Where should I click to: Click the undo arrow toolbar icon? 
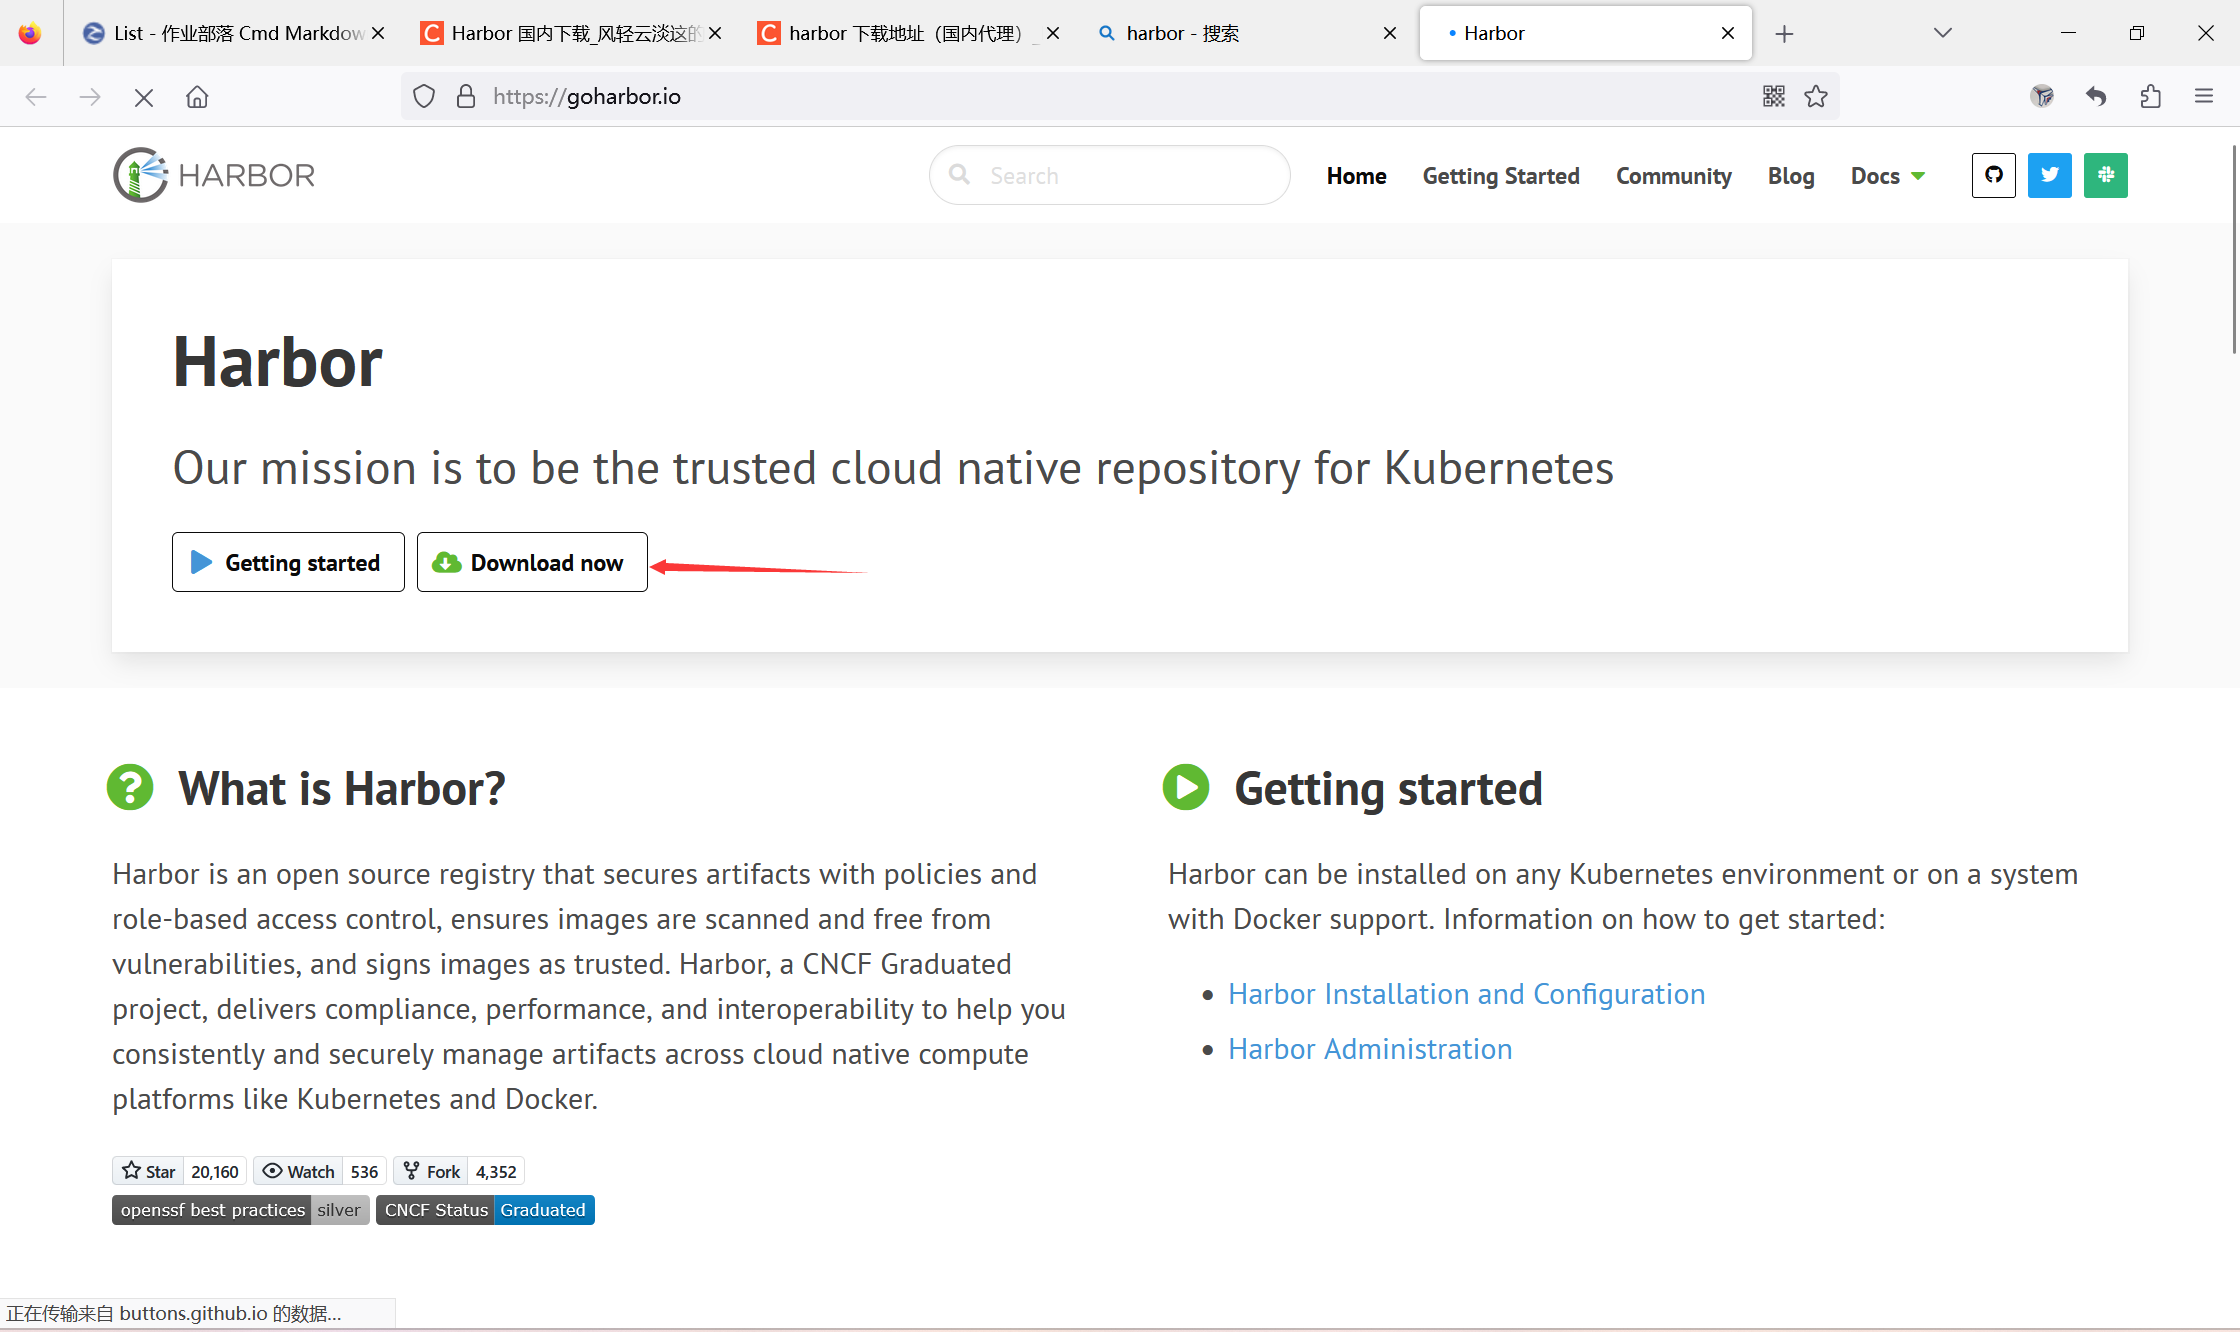pos(2096,96)
